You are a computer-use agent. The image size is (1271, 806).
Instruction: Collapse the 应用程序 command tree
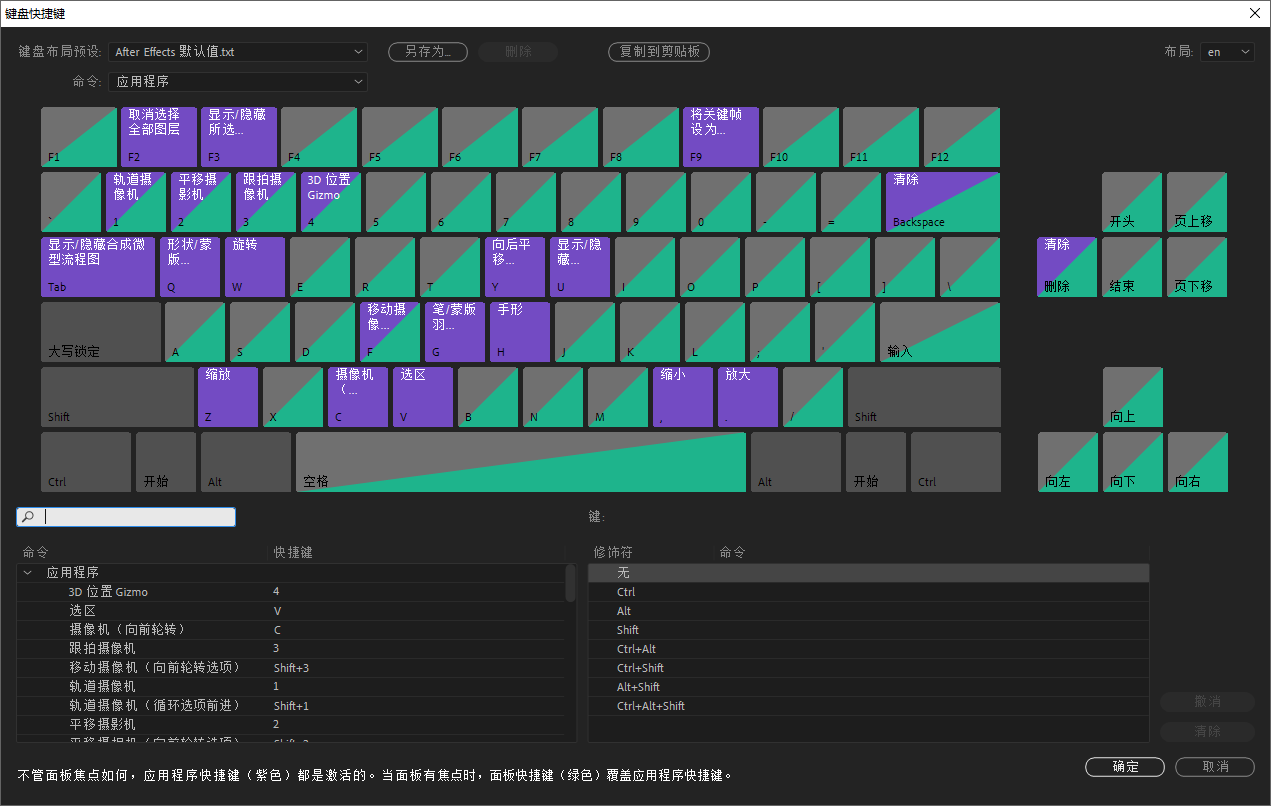[26, 572]
